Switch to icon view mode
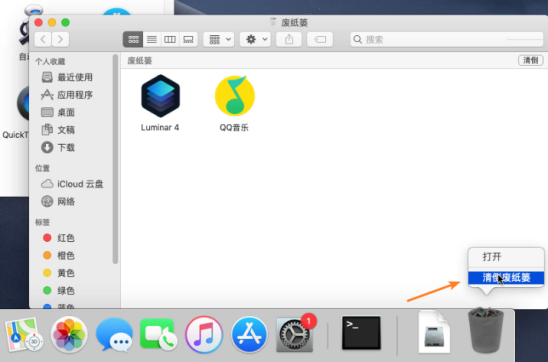 point(133,39)
